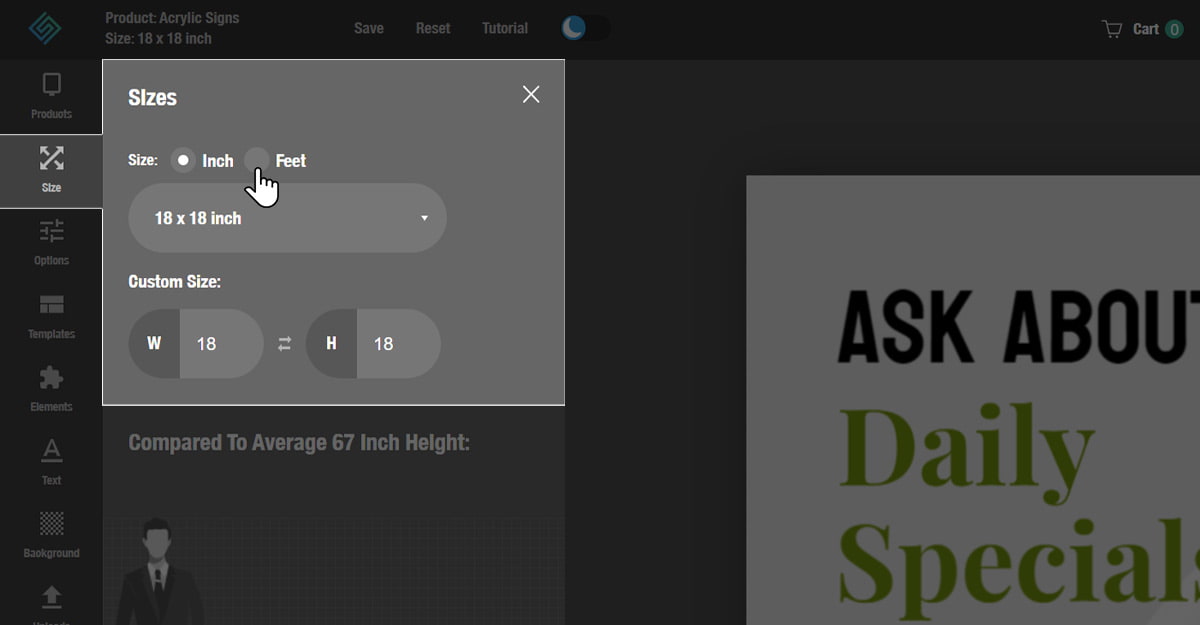Swap width and height values
Image resolution: width=1200 pixels, height=625 pixels.
(x=284, y=343)
